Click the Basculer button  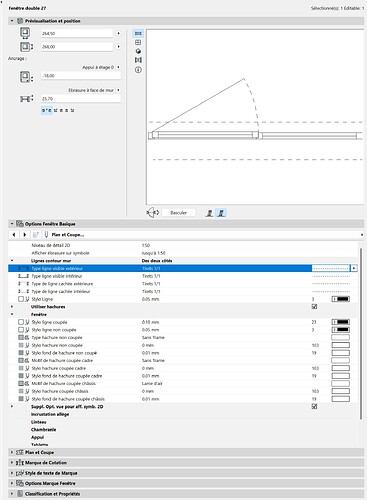pos(178,213)
